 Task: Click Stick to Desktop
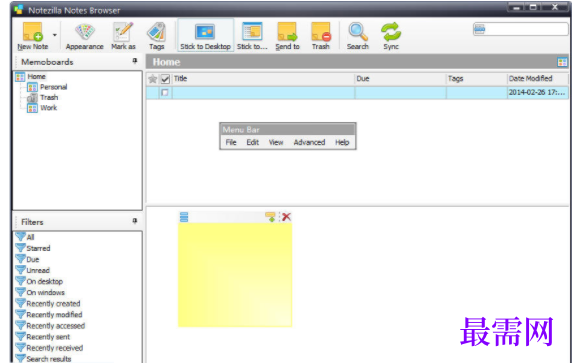(x=205, y=36)
